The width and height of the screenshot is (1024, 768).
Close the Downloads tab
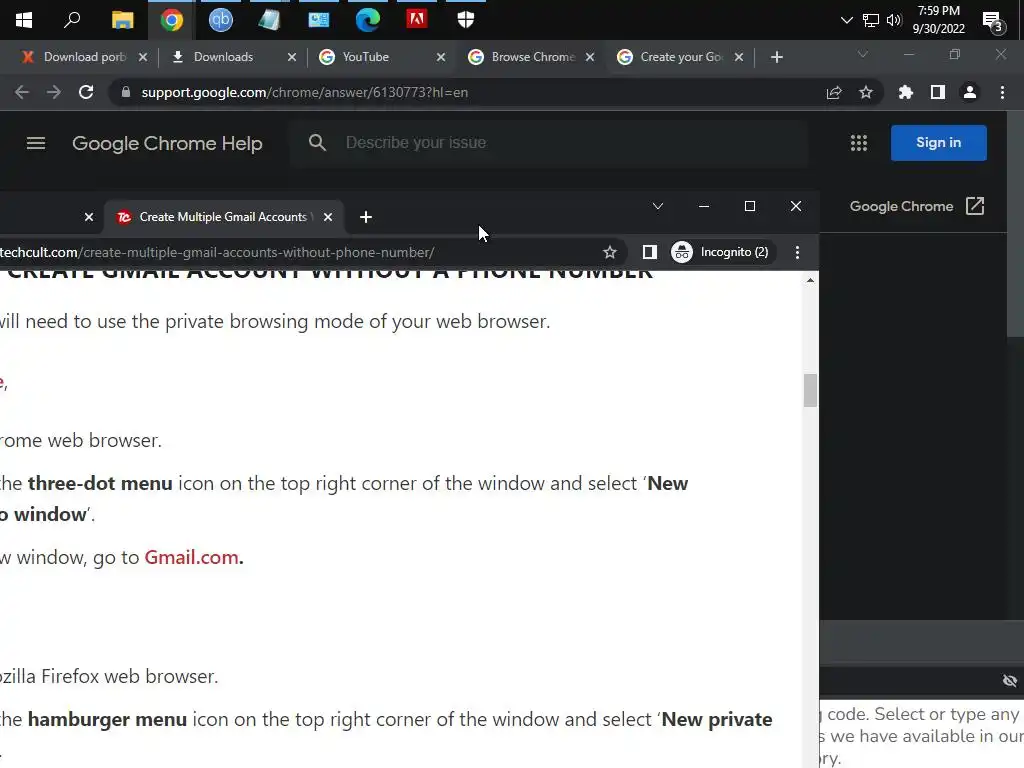(292, 57)
